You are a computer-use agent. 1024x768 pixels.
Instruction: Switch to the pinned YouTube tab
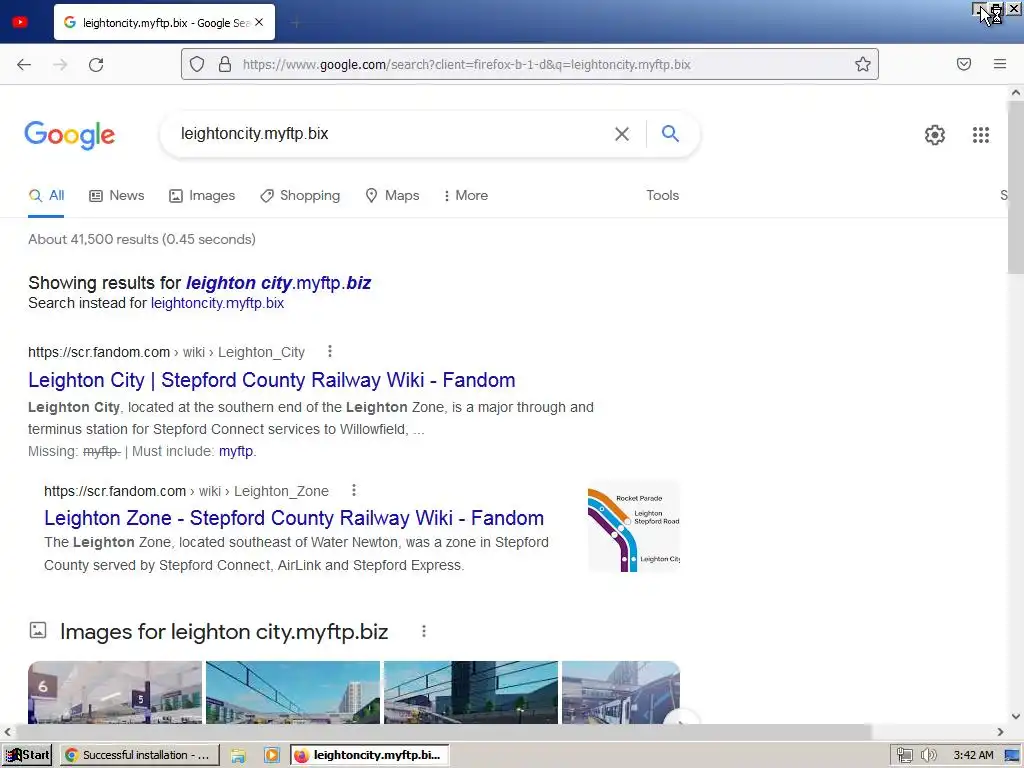pyautogui.click(x=20, y=22)
